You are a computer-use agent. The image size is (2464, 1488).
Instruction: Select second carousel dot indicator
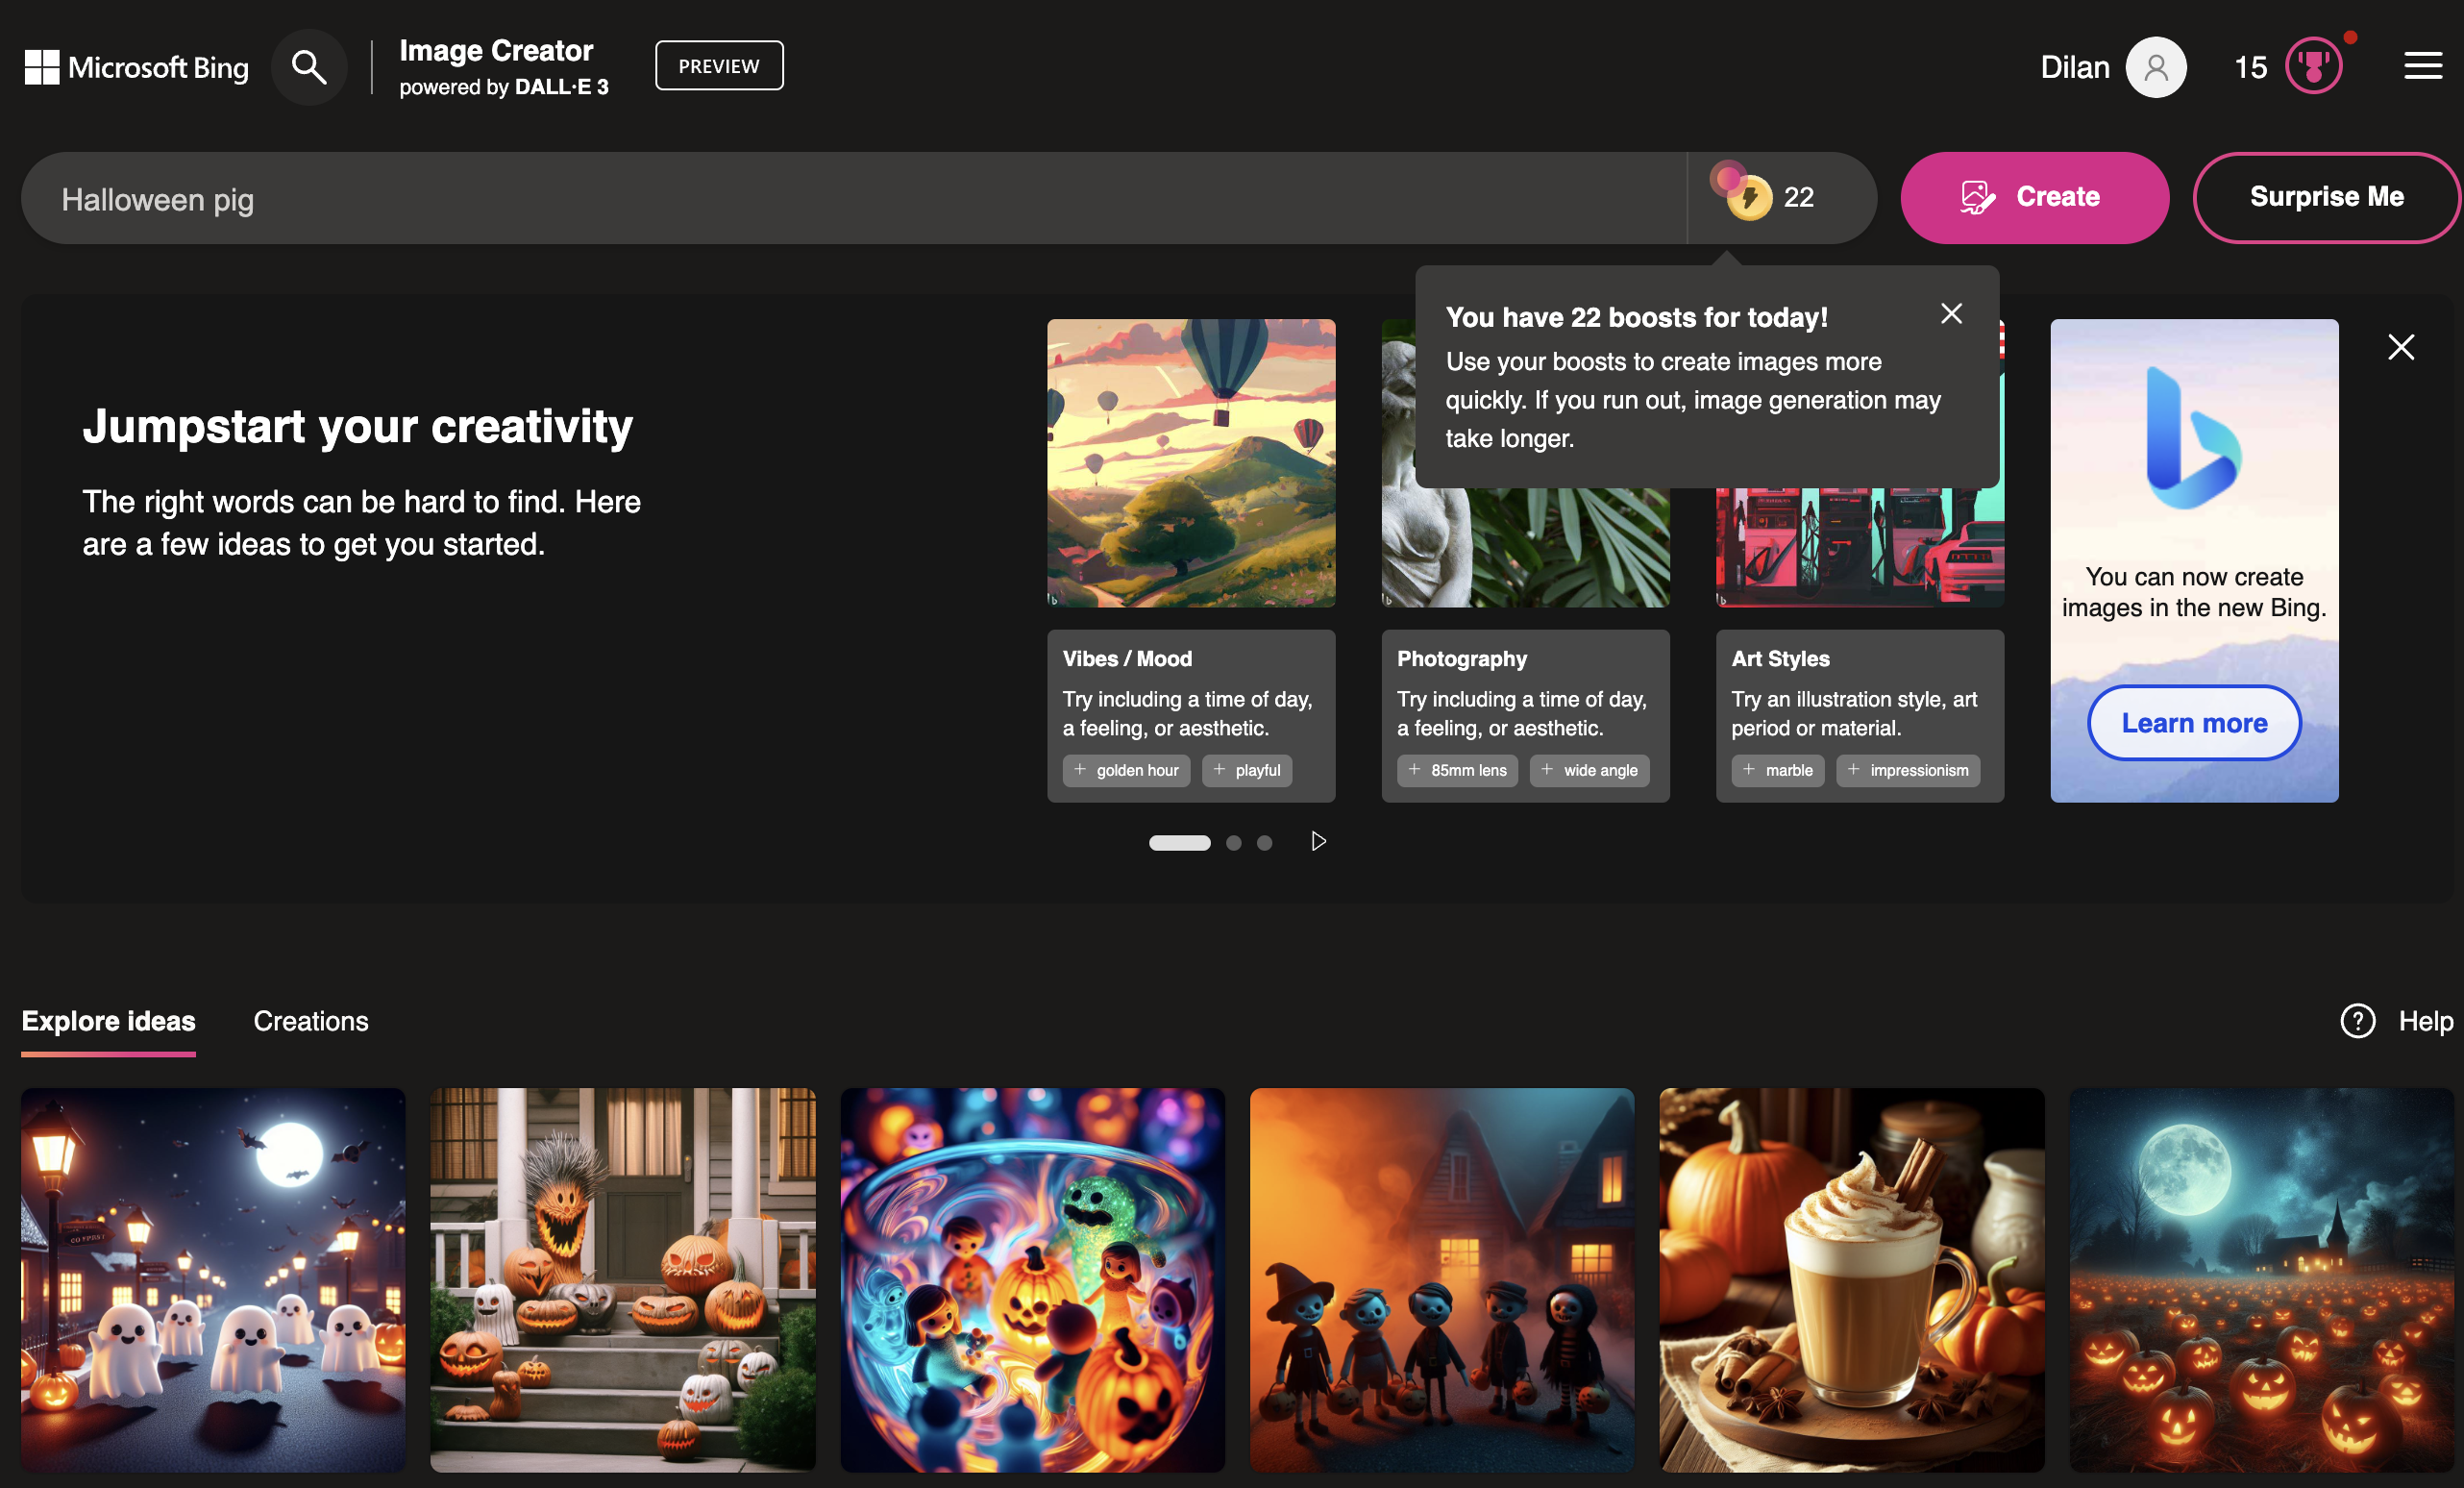(x=1234, y=842)
